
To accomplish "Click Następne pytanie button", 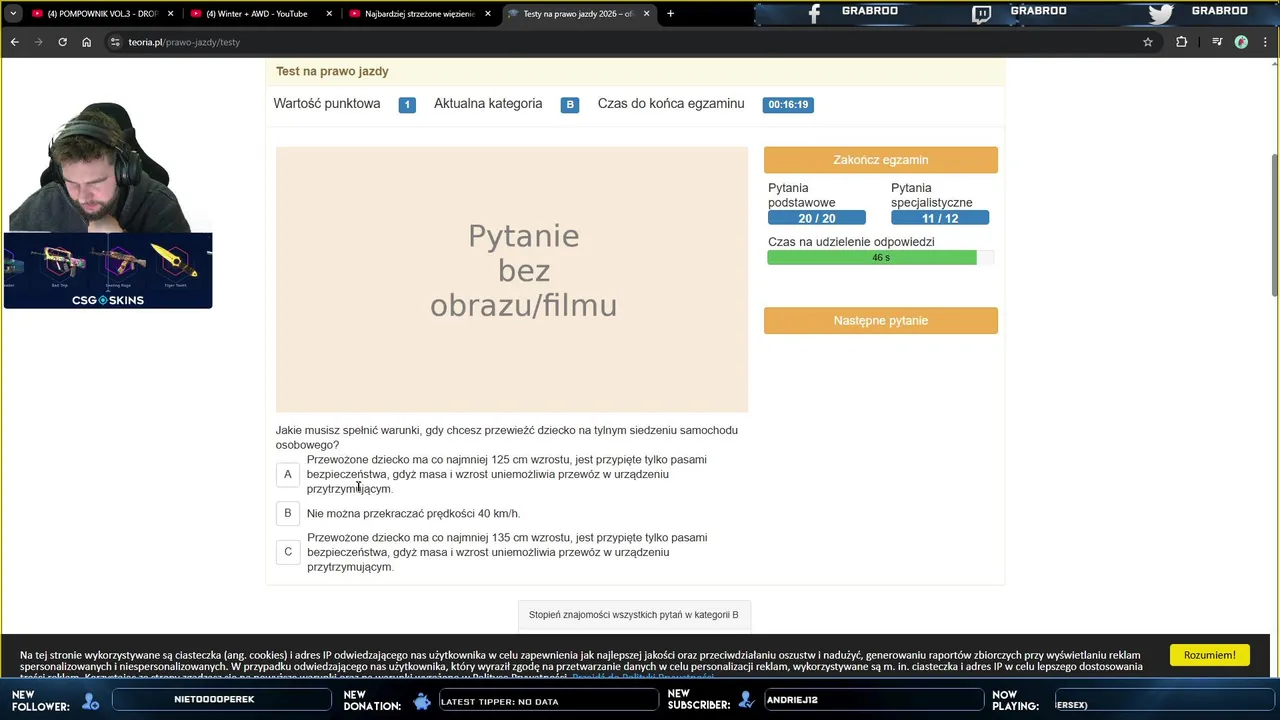I will [x=880, y=320].
